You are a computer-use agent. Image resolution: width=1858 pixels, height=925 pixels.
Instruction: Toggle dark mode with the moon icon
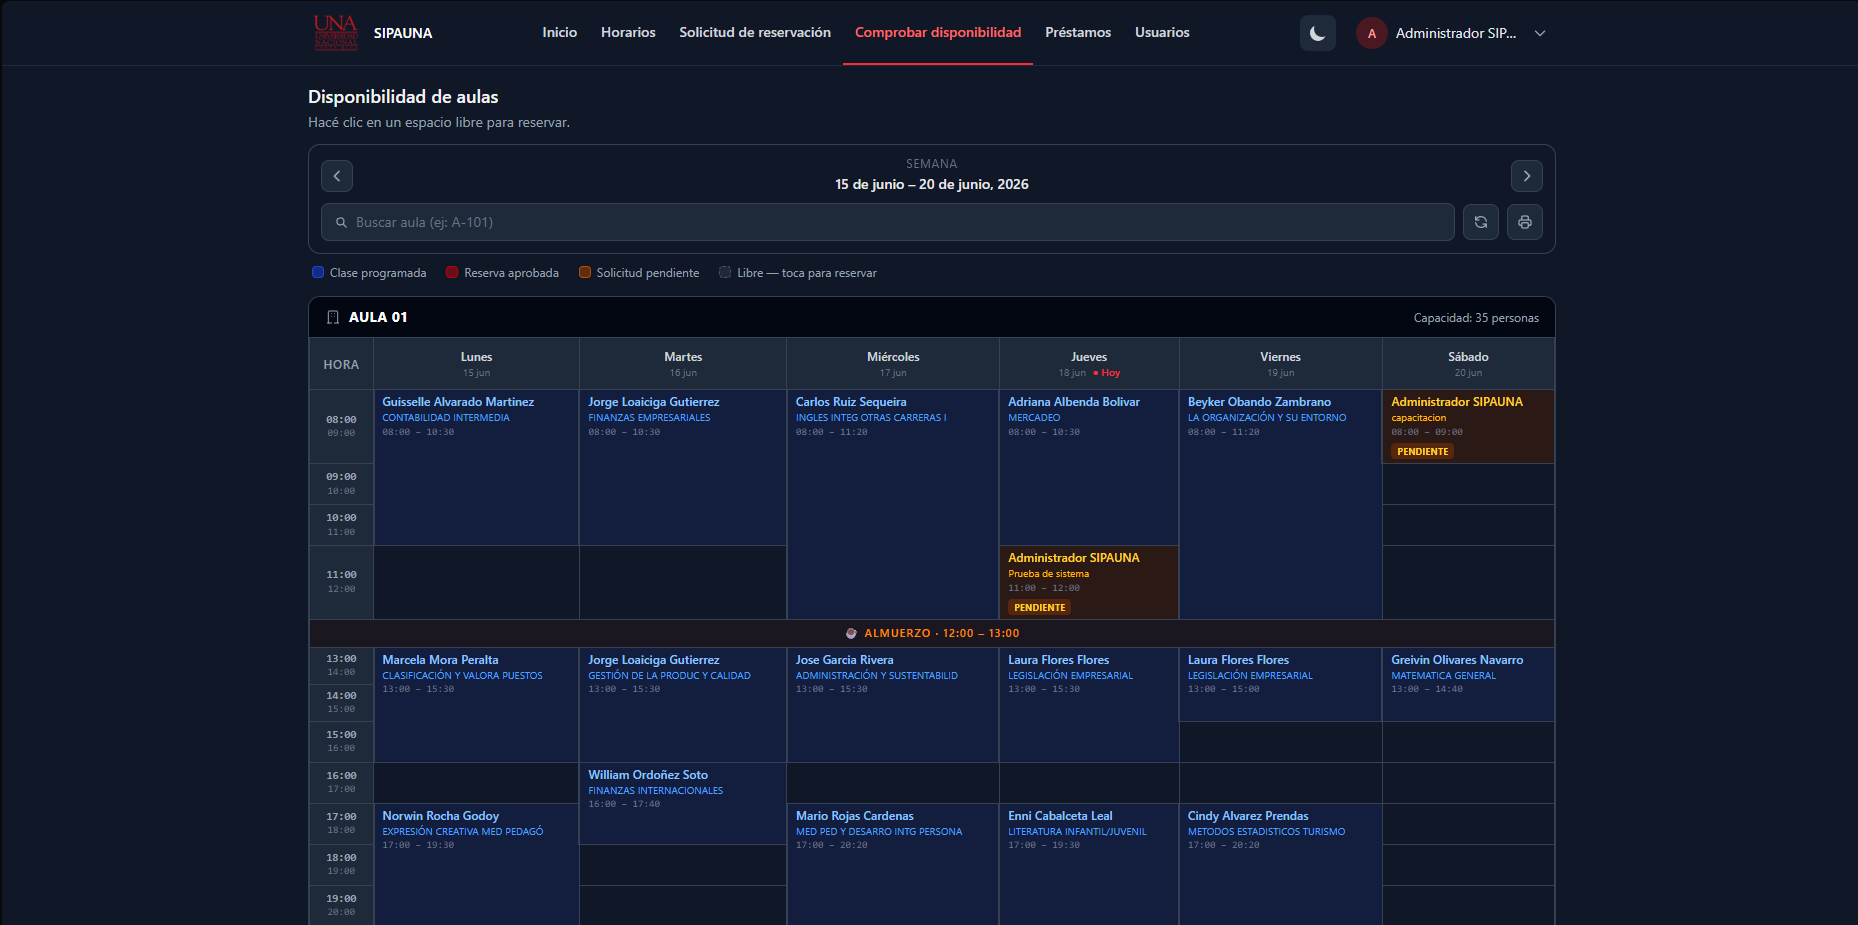(1318, 33)
